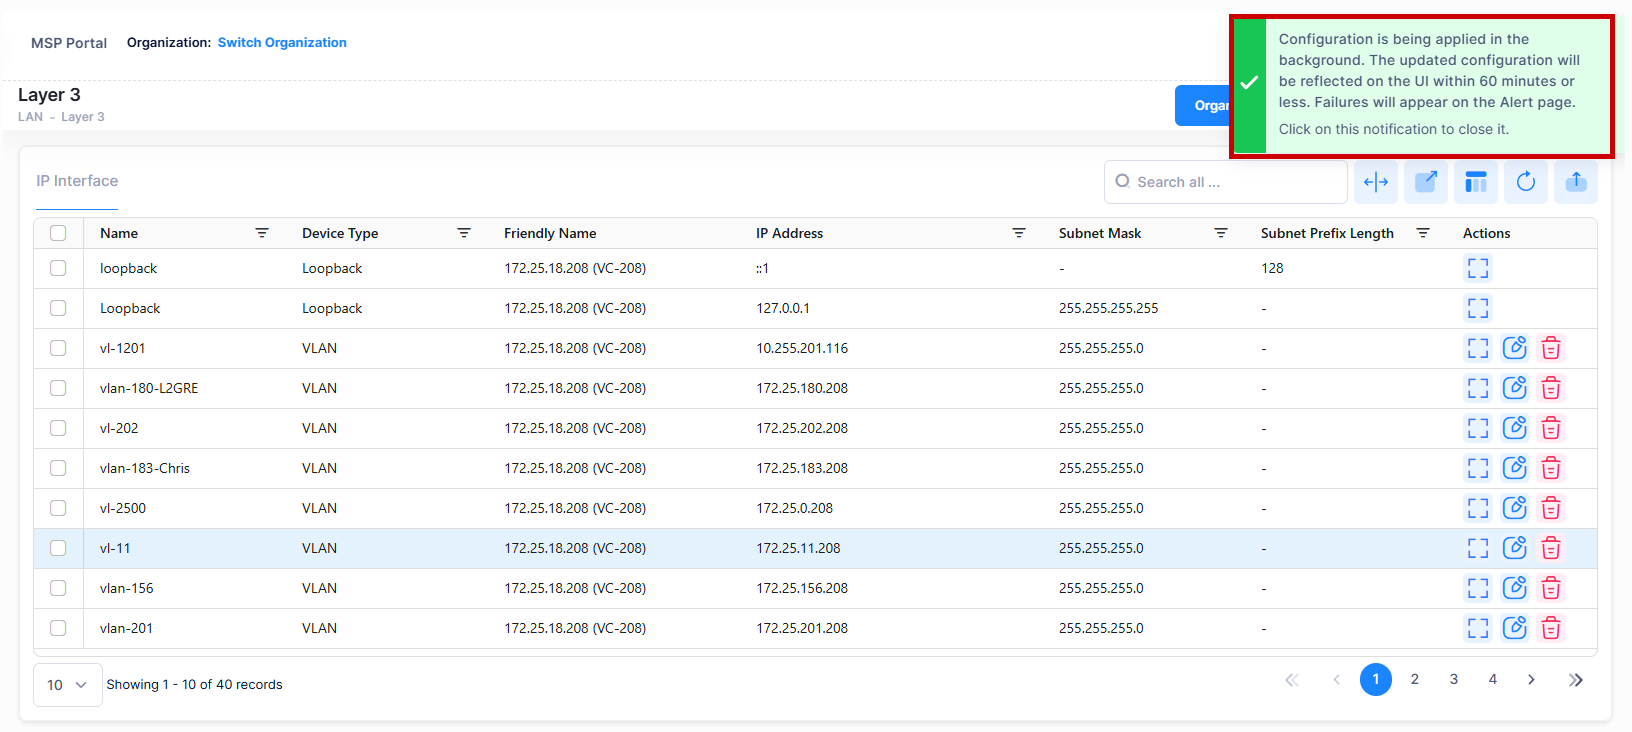The width and height of the screenshot is (1632, 732).
Task: Click the column fit-width arrows icon
Action: point(1375,182)
